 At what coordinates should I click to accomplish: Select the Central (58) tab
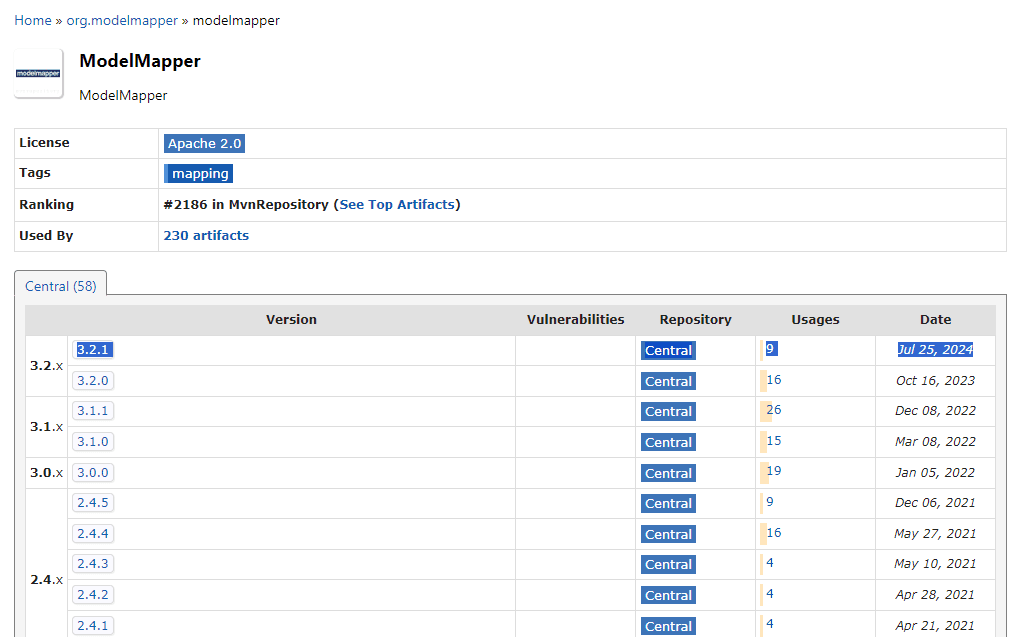[x=60, y=286]
